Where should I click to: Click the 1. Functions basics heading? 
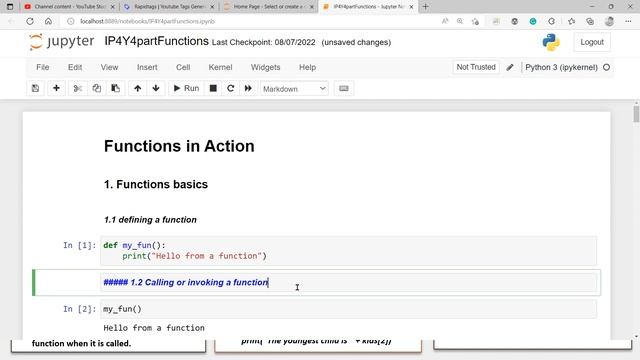tap(156, 184)
